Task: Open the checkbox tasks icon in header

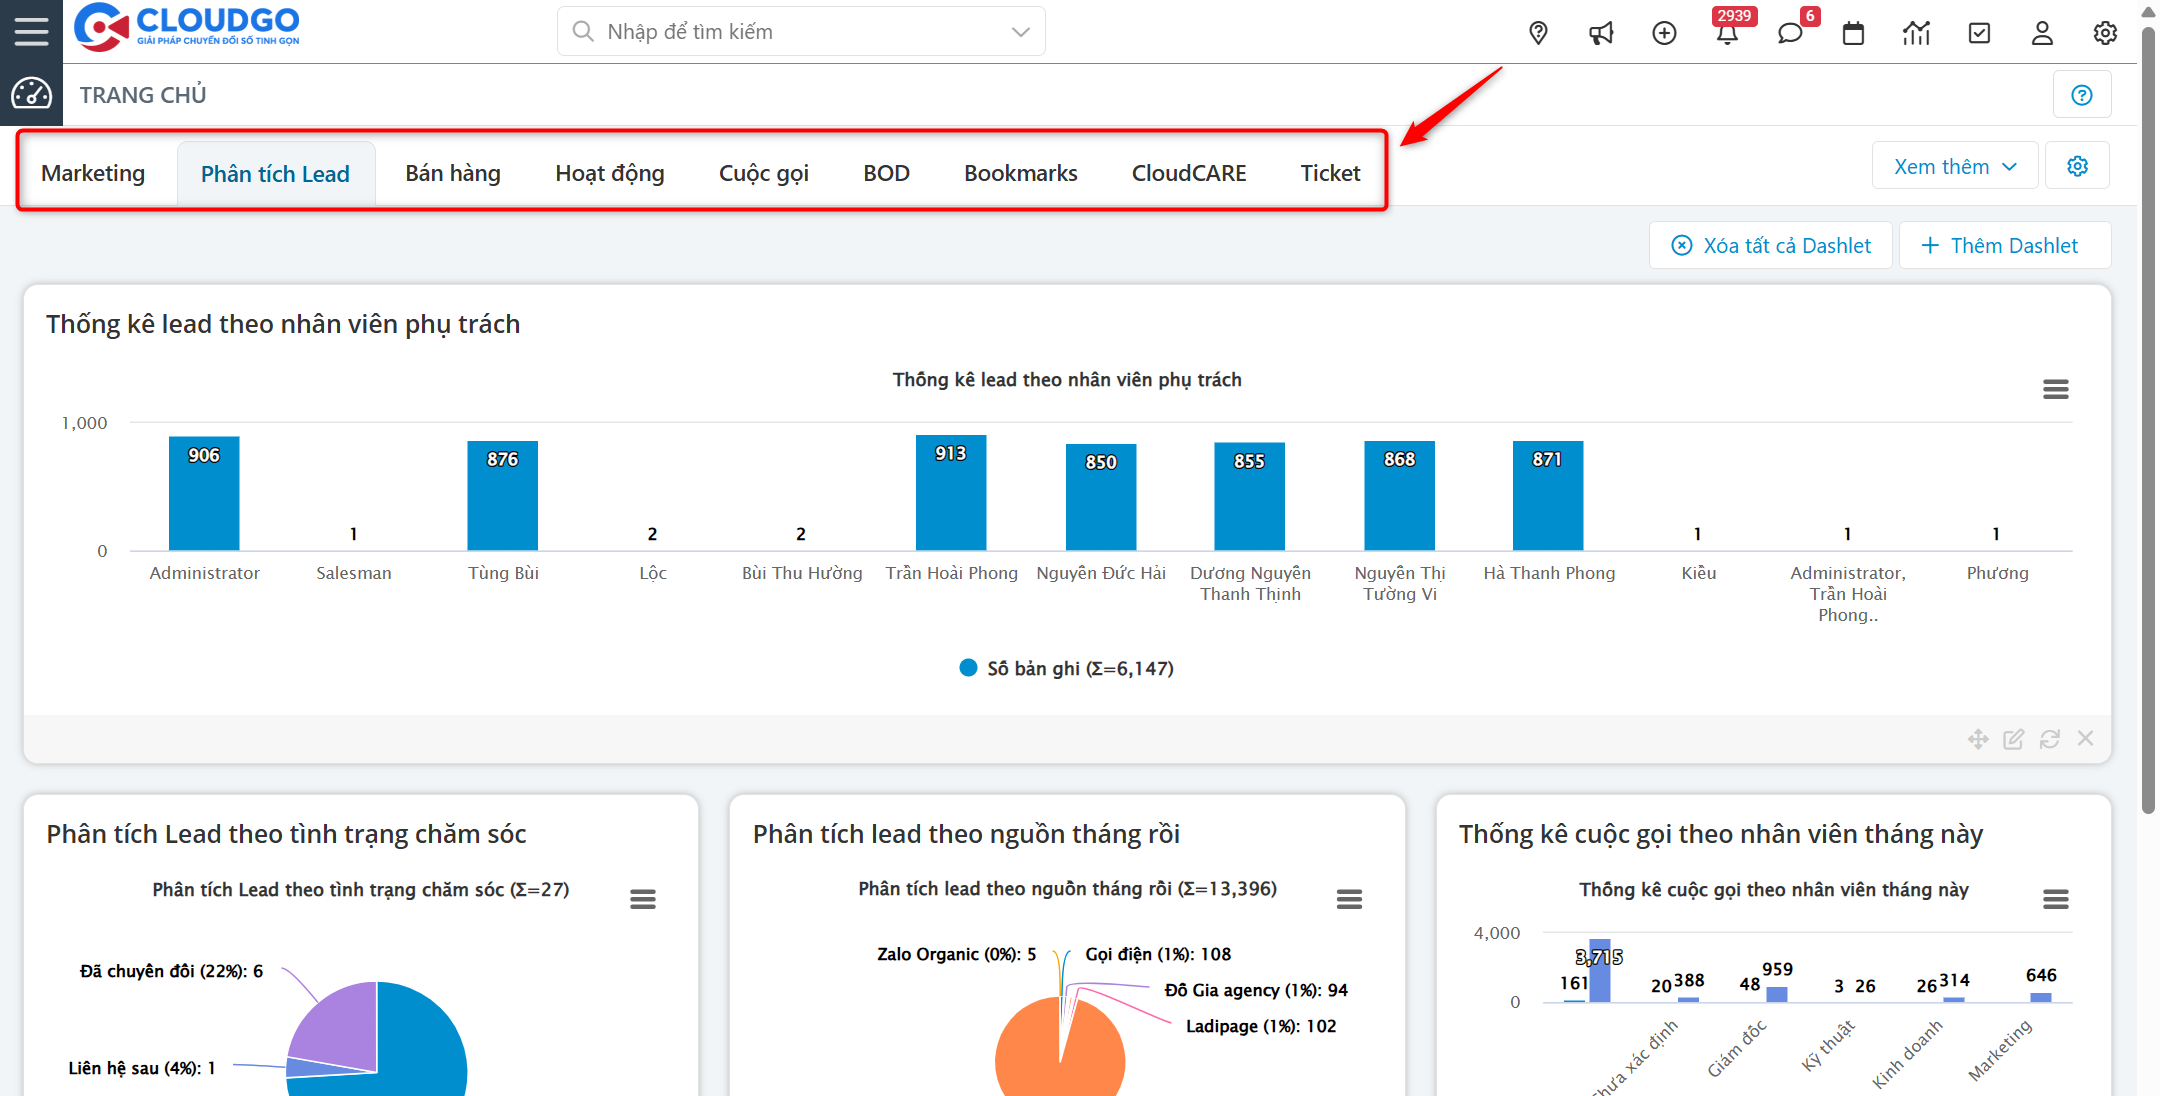Action: tap(1979, 33)
